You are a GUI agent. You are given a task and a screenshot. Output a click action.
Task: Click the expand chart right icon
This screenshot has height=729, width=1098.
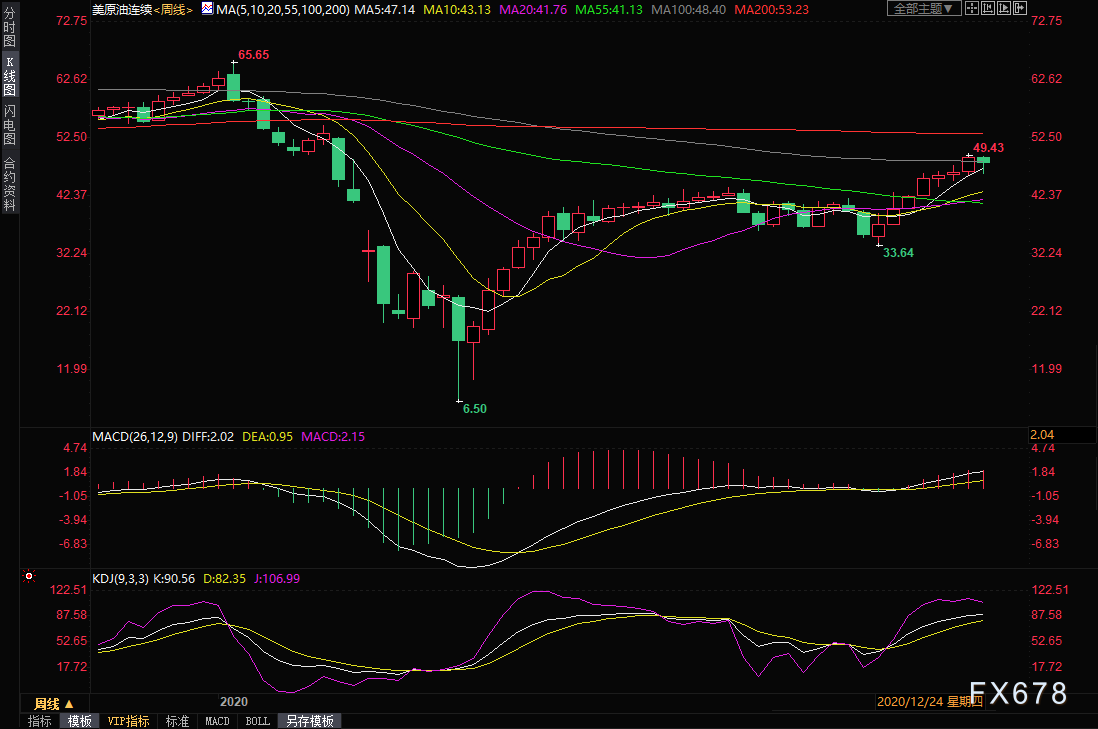coord(1020,8)
